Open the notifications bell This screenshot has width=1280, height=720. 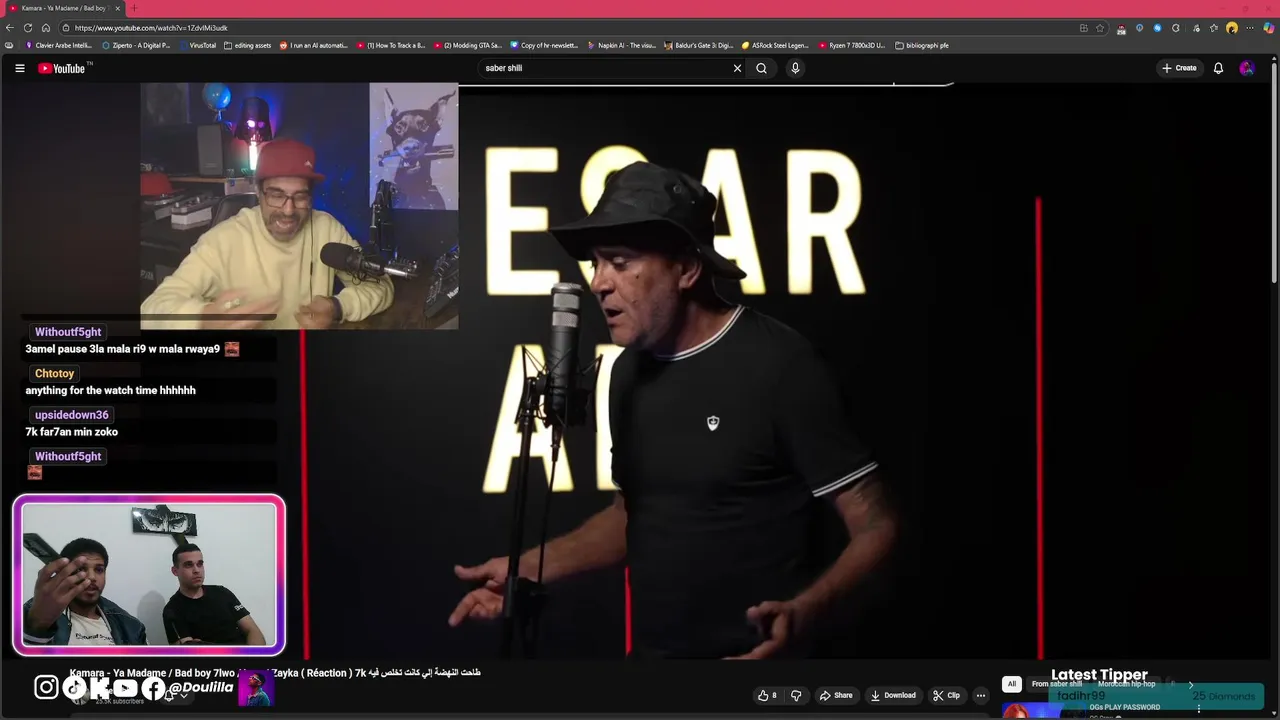(x=1218, y=68)
